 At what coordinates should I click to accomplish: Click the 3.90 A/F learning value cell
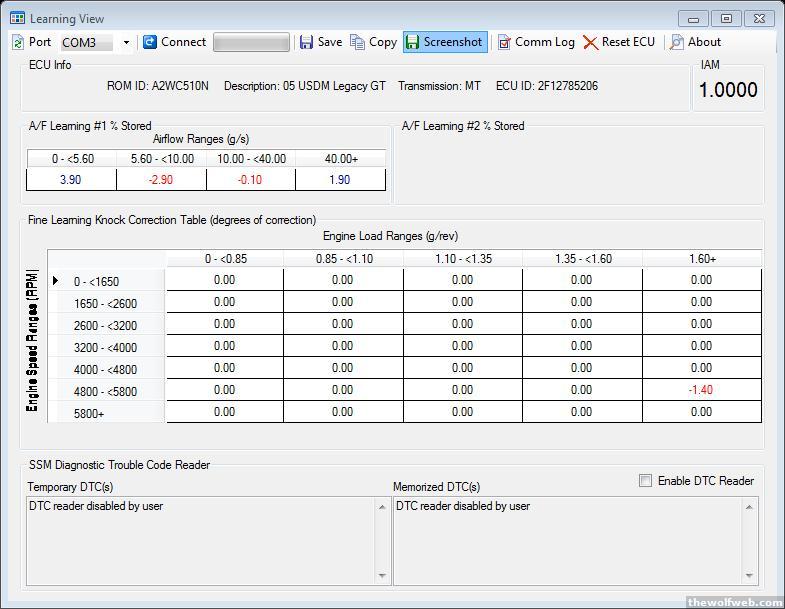pos(70,179)
